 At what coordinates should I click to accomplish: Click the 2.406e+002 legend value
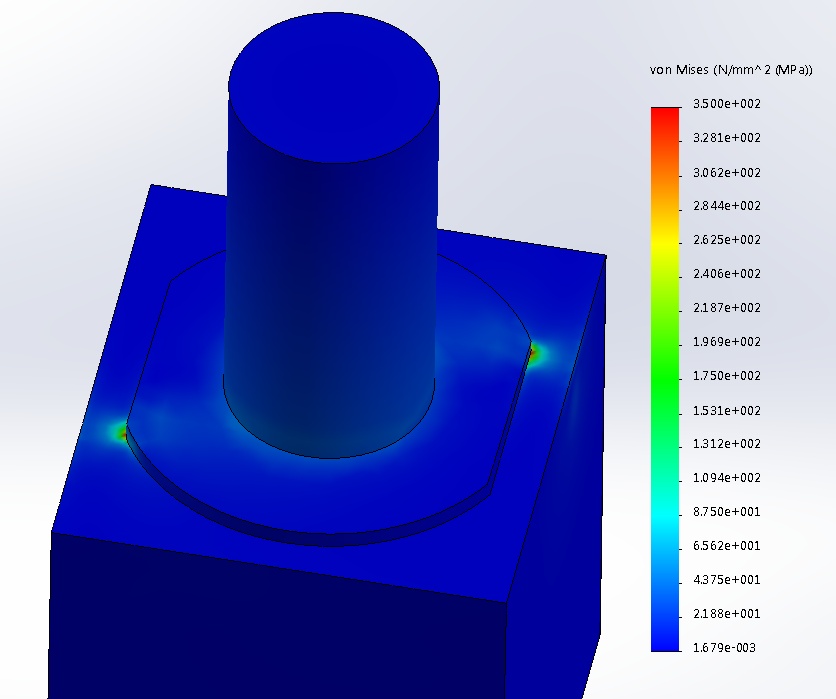[727, 274]
